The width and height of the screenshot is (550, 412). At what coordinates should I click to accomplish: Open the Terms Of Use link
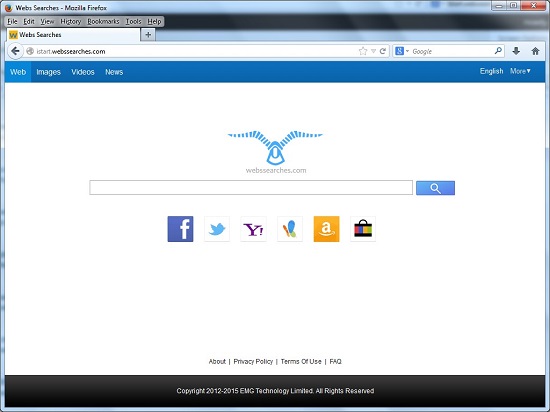coord(301,362)
